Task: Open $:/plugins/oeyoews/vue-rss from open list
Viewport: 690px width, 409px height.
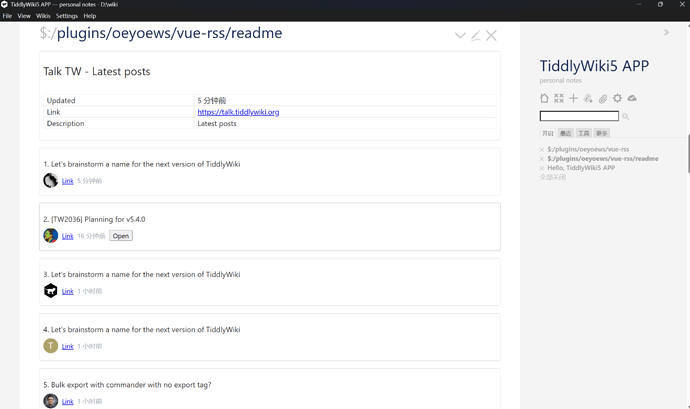Action: pyautogui.click(x=588, y=149)
